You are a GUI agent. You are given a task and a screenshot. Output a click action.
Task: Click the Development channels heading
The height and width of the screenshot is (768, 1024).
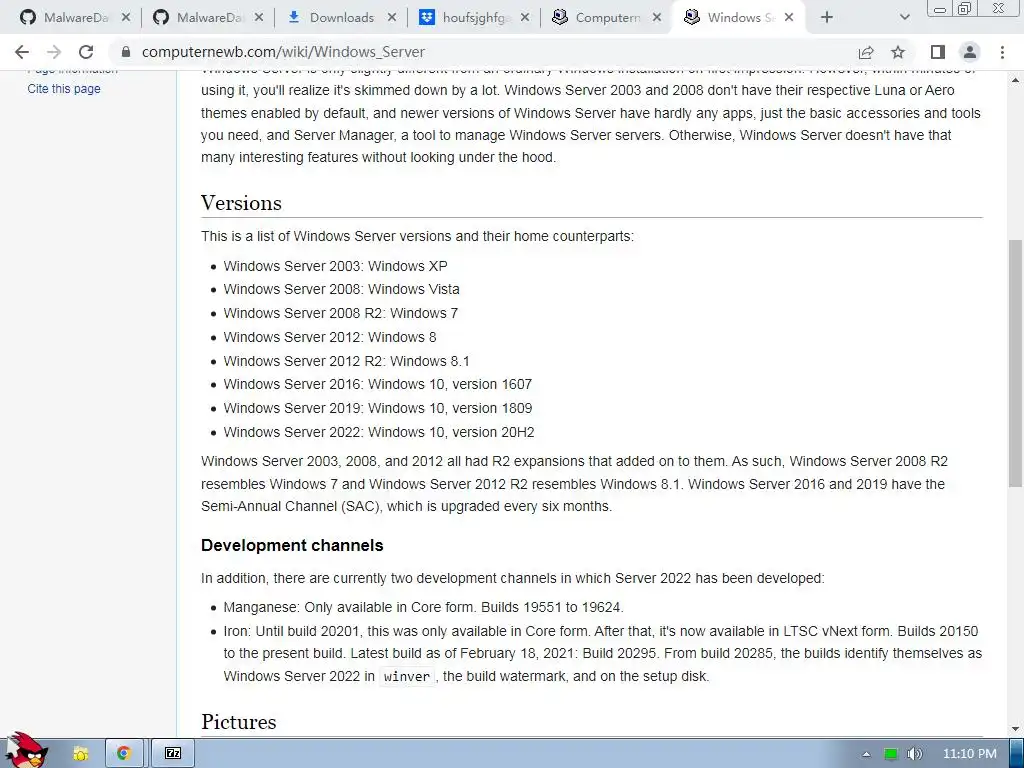click(x=292, y=545)
